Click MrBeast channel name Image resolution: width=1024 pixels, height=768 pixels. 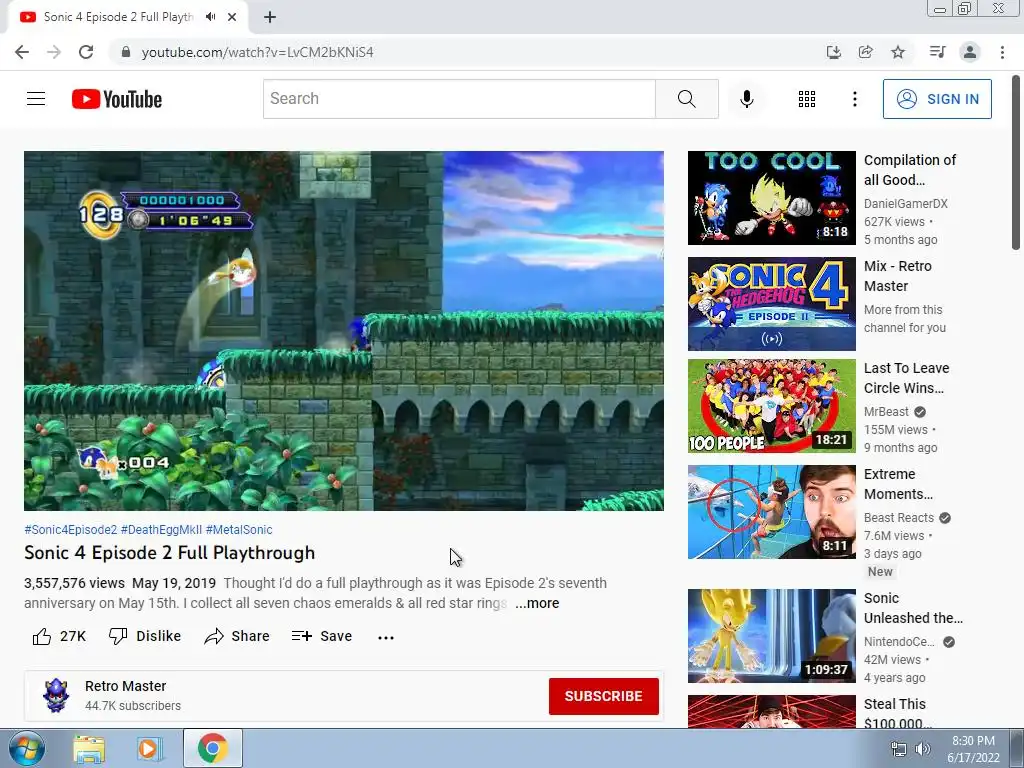click(x=886, y=411)
